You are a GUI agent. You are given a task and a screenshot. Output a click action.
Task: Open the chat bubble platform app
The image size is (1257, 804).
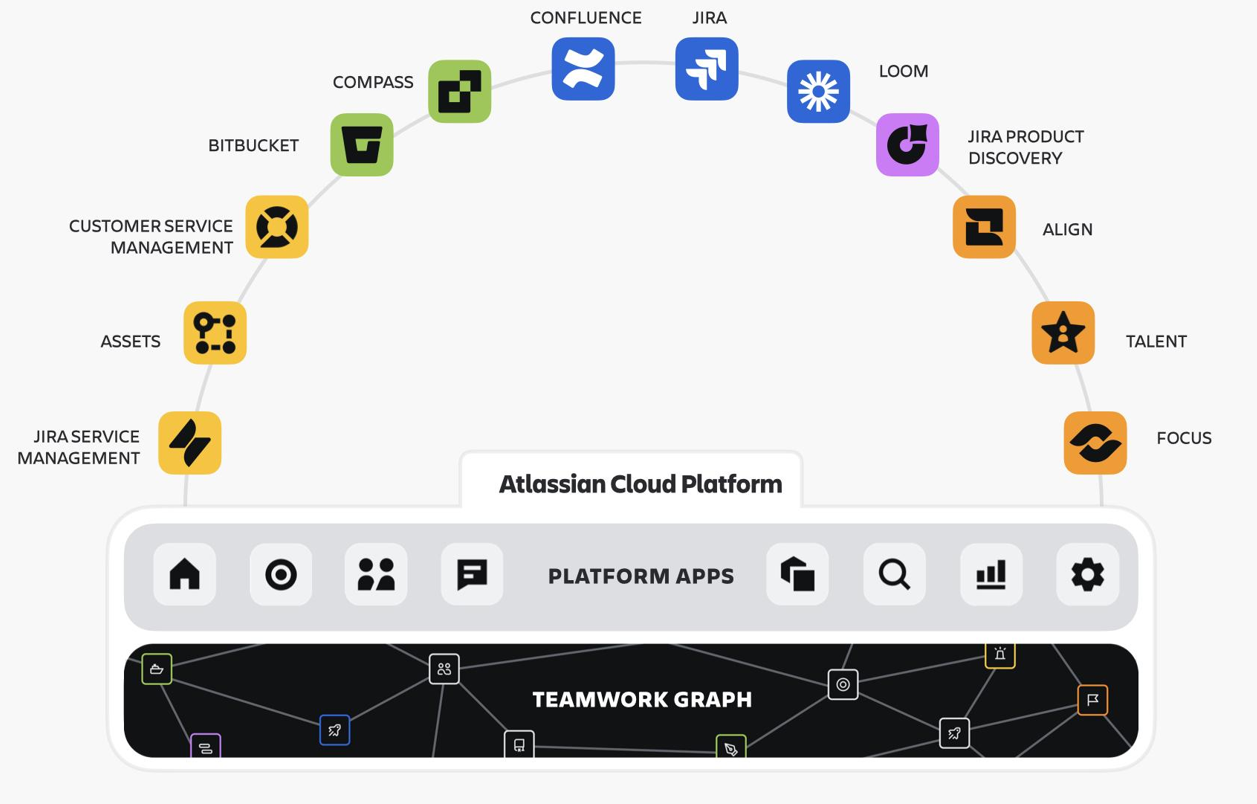(472, 575)
